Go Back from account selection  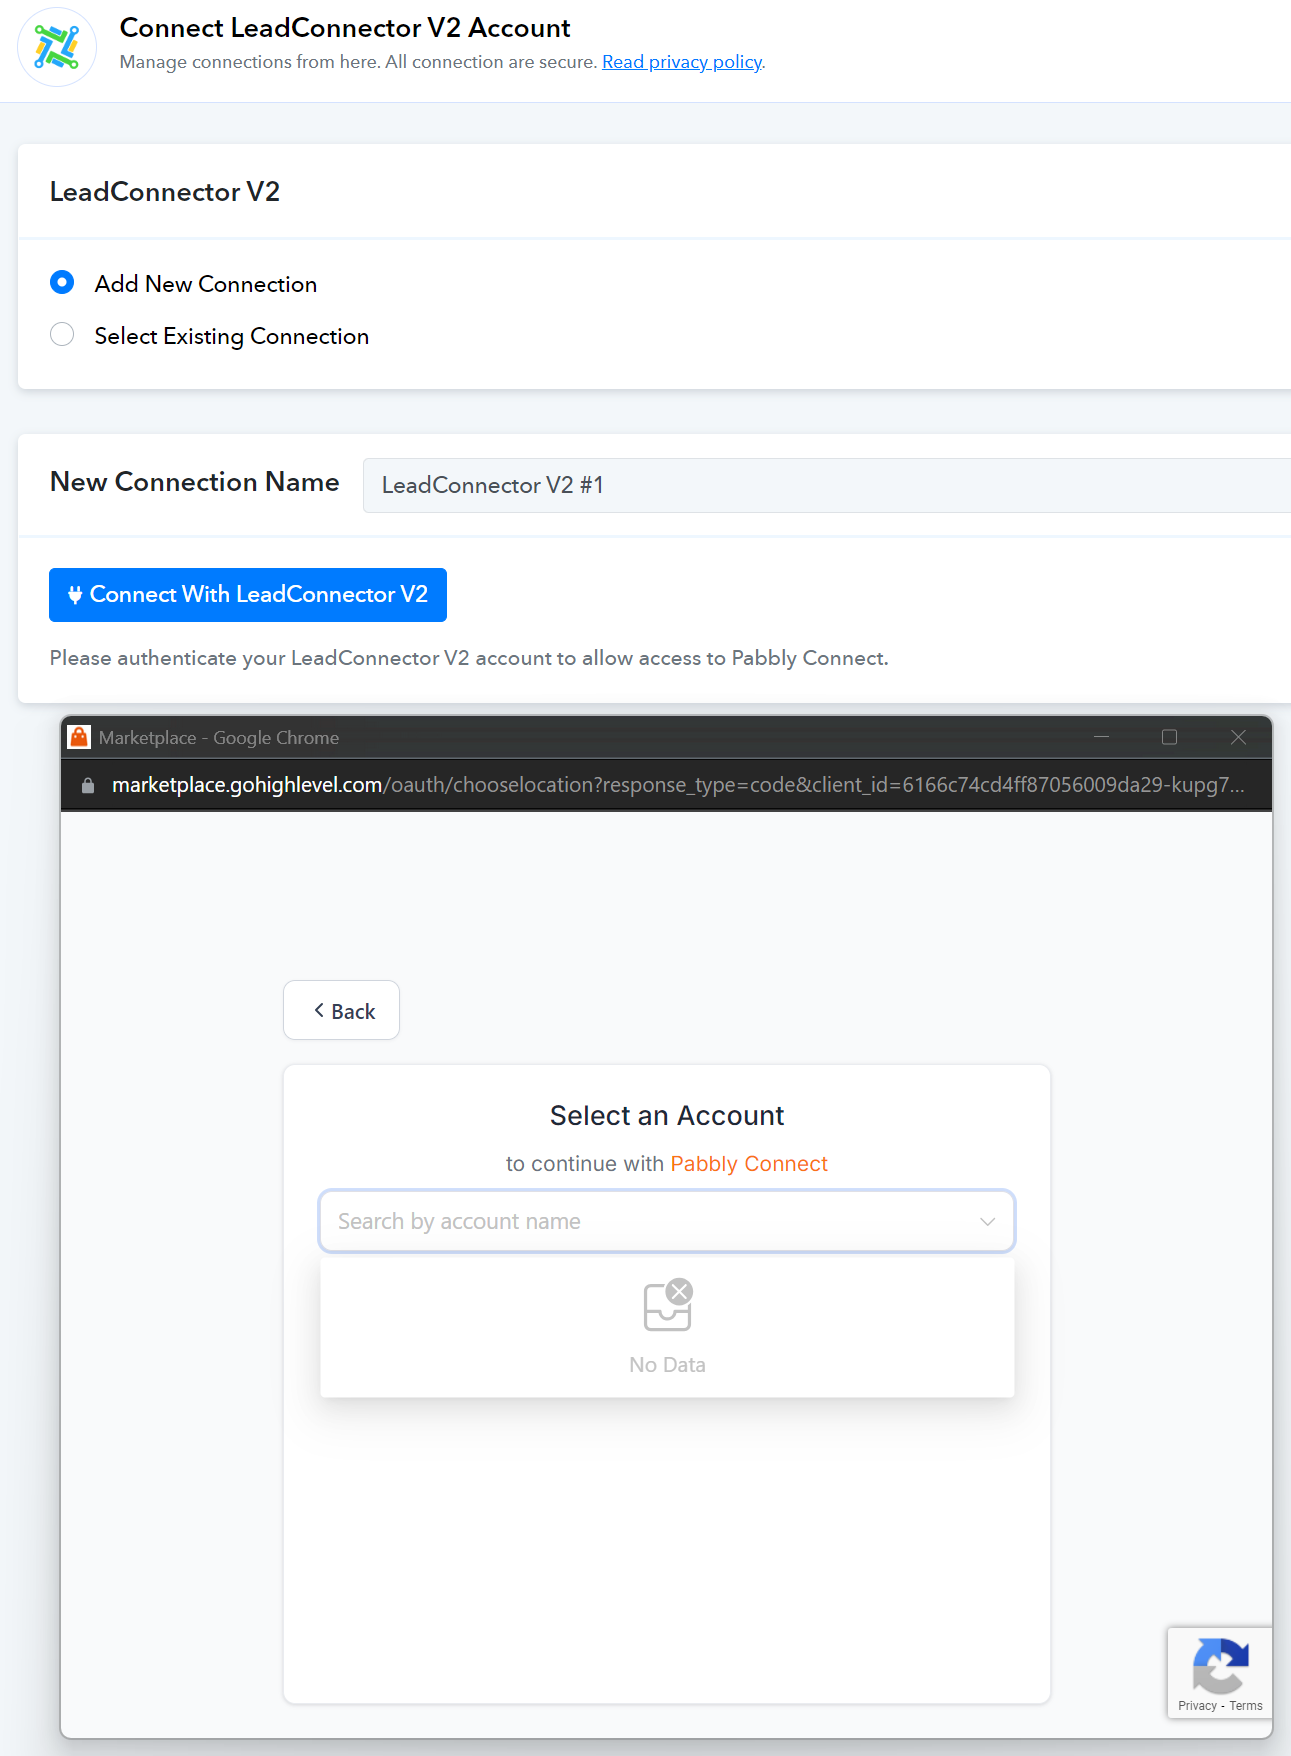342,1011
